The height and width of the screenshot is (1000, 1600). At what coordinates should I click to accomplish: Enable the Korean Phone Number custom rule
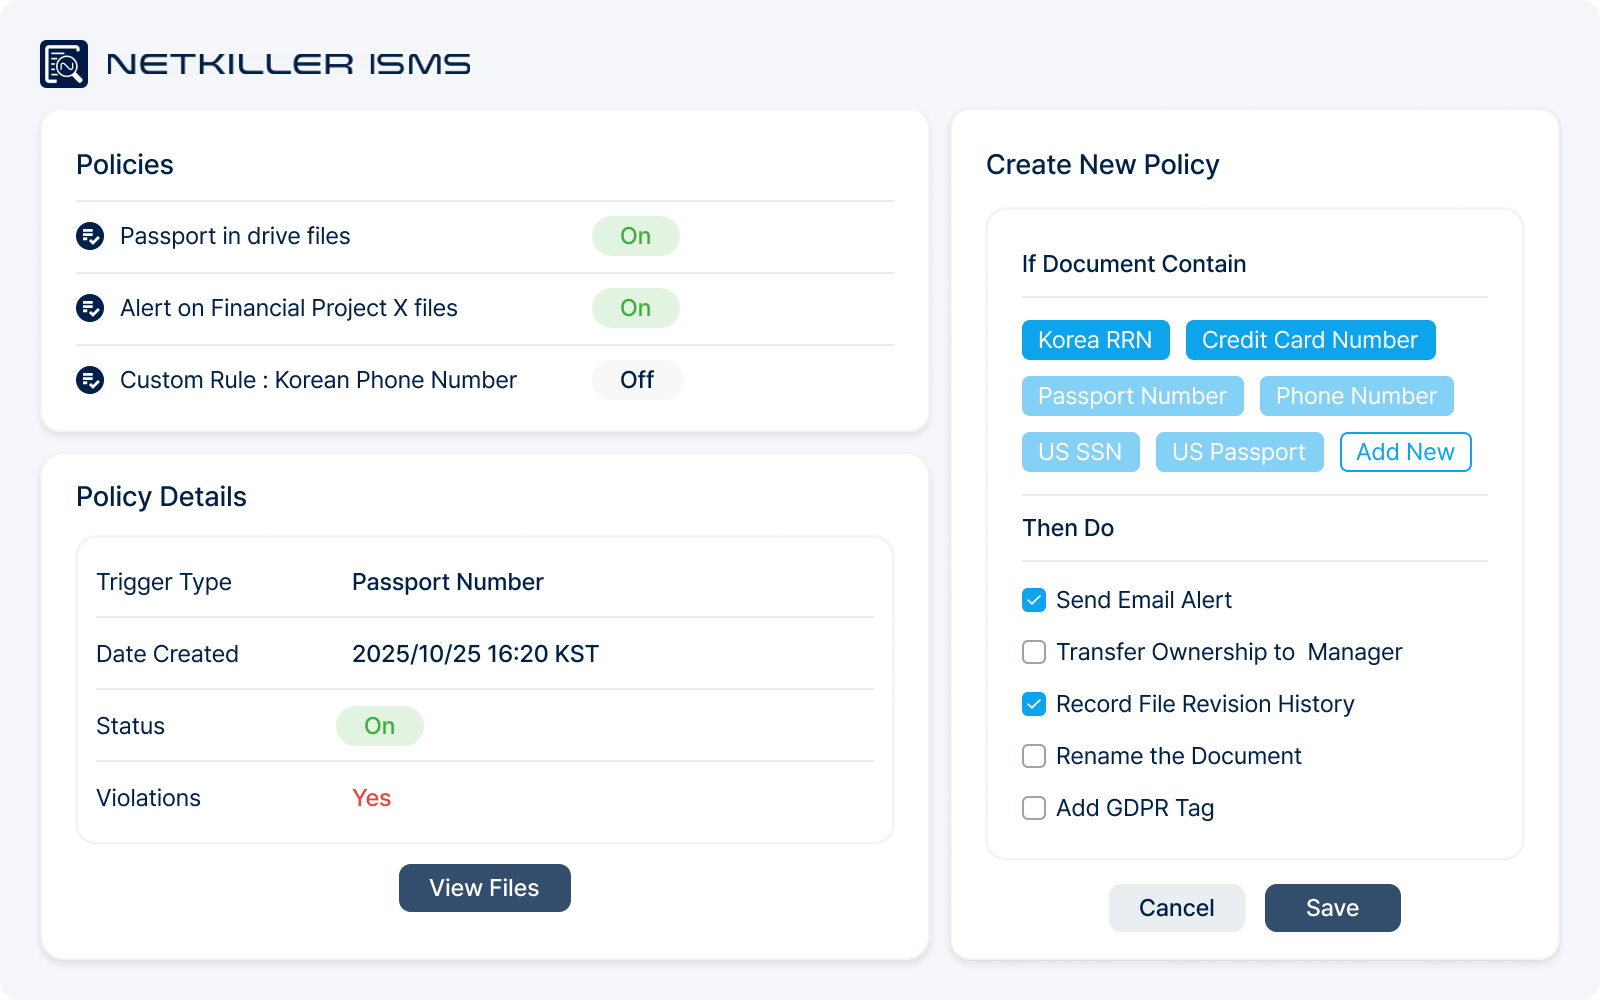pyautogui.click(x=637, y=380)
